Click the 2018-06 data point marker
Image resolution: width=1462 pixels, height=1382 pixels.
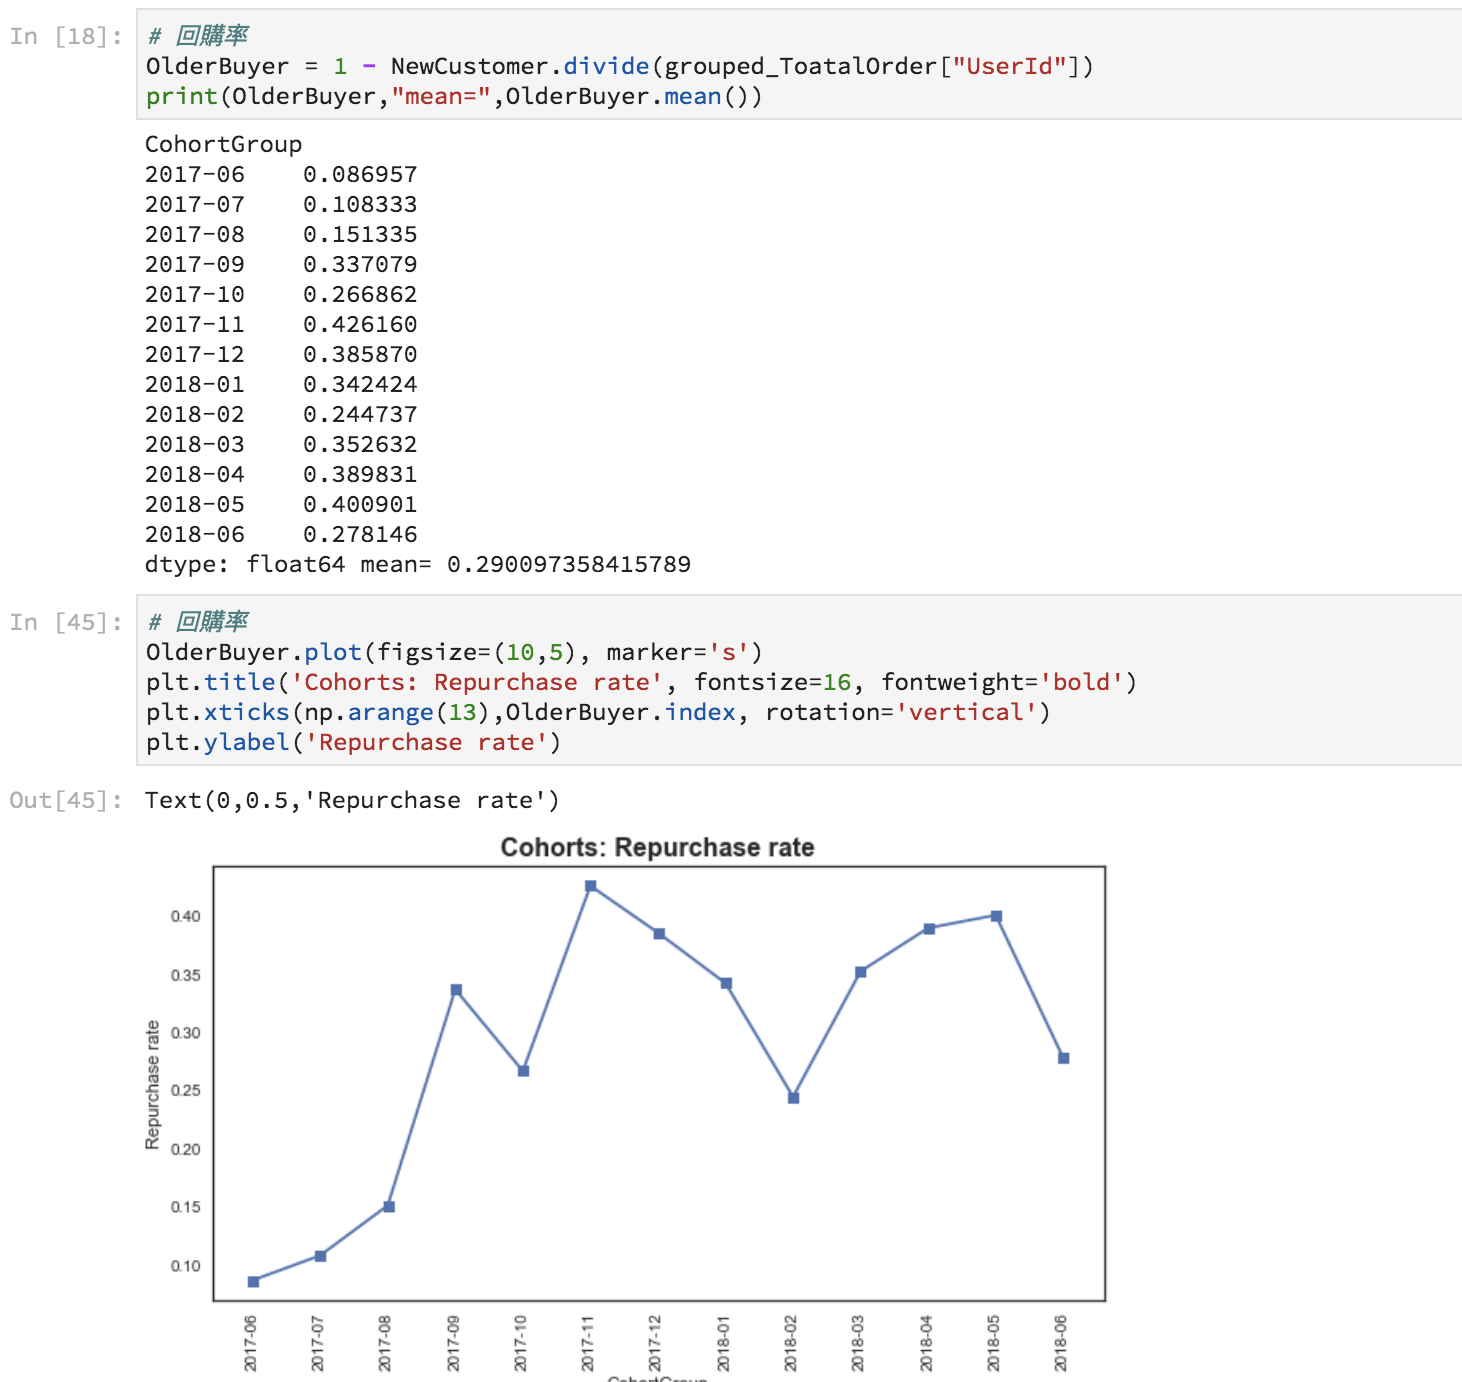pyautogui.click(x=1064, y=1058)
